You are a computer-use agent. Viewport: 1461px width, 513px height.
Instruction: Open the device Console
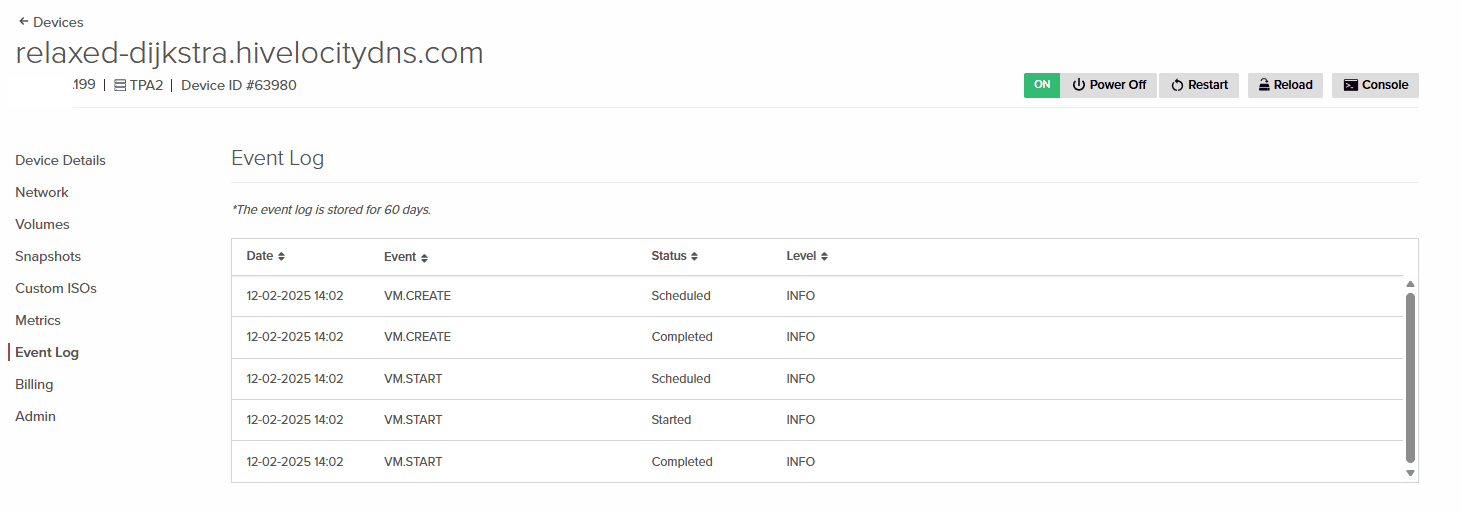[1375, 85]
